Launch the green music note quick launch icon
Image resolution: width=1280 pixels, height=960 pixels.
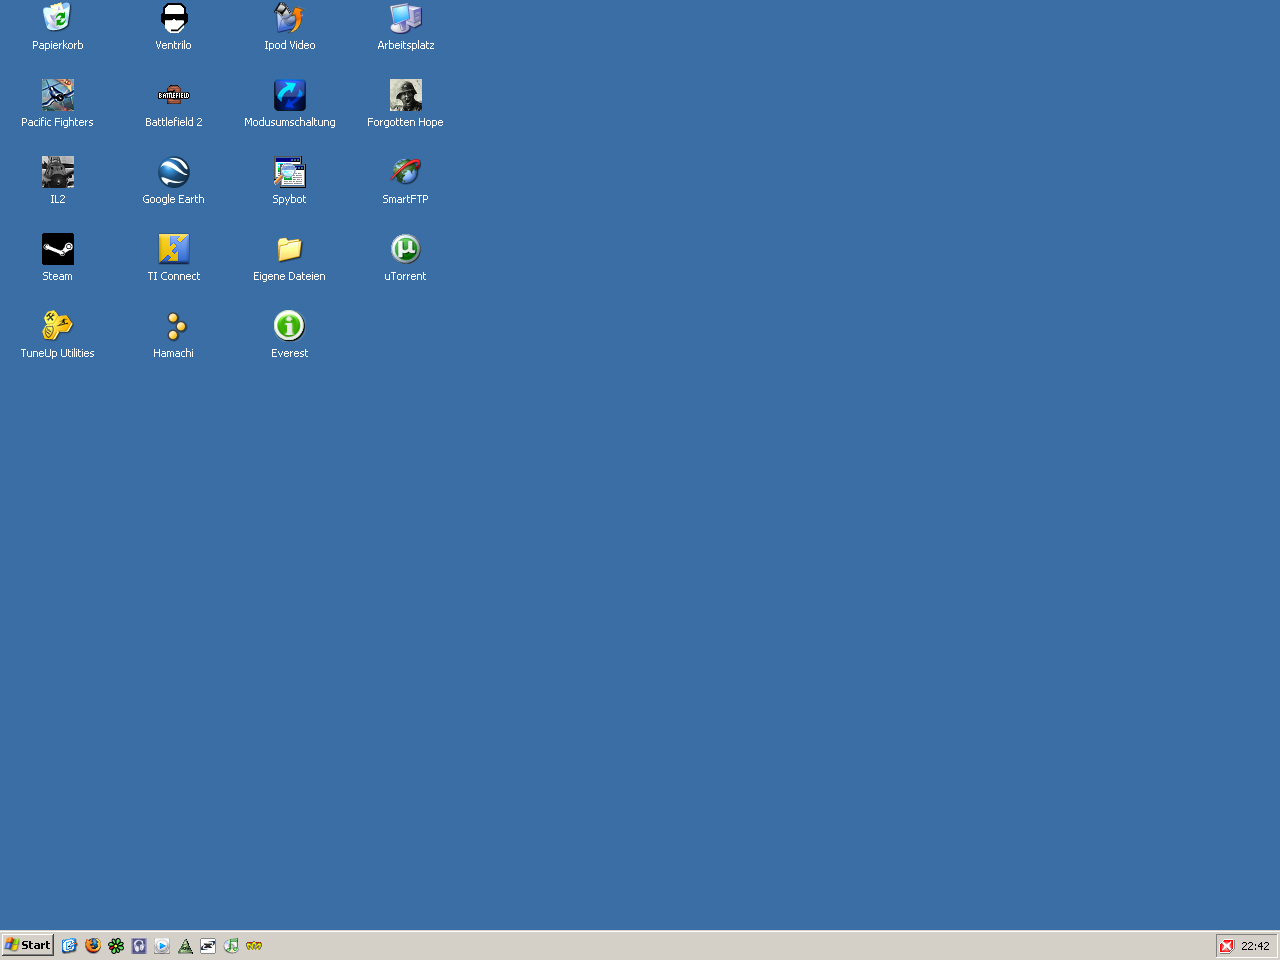coord(231,945)
